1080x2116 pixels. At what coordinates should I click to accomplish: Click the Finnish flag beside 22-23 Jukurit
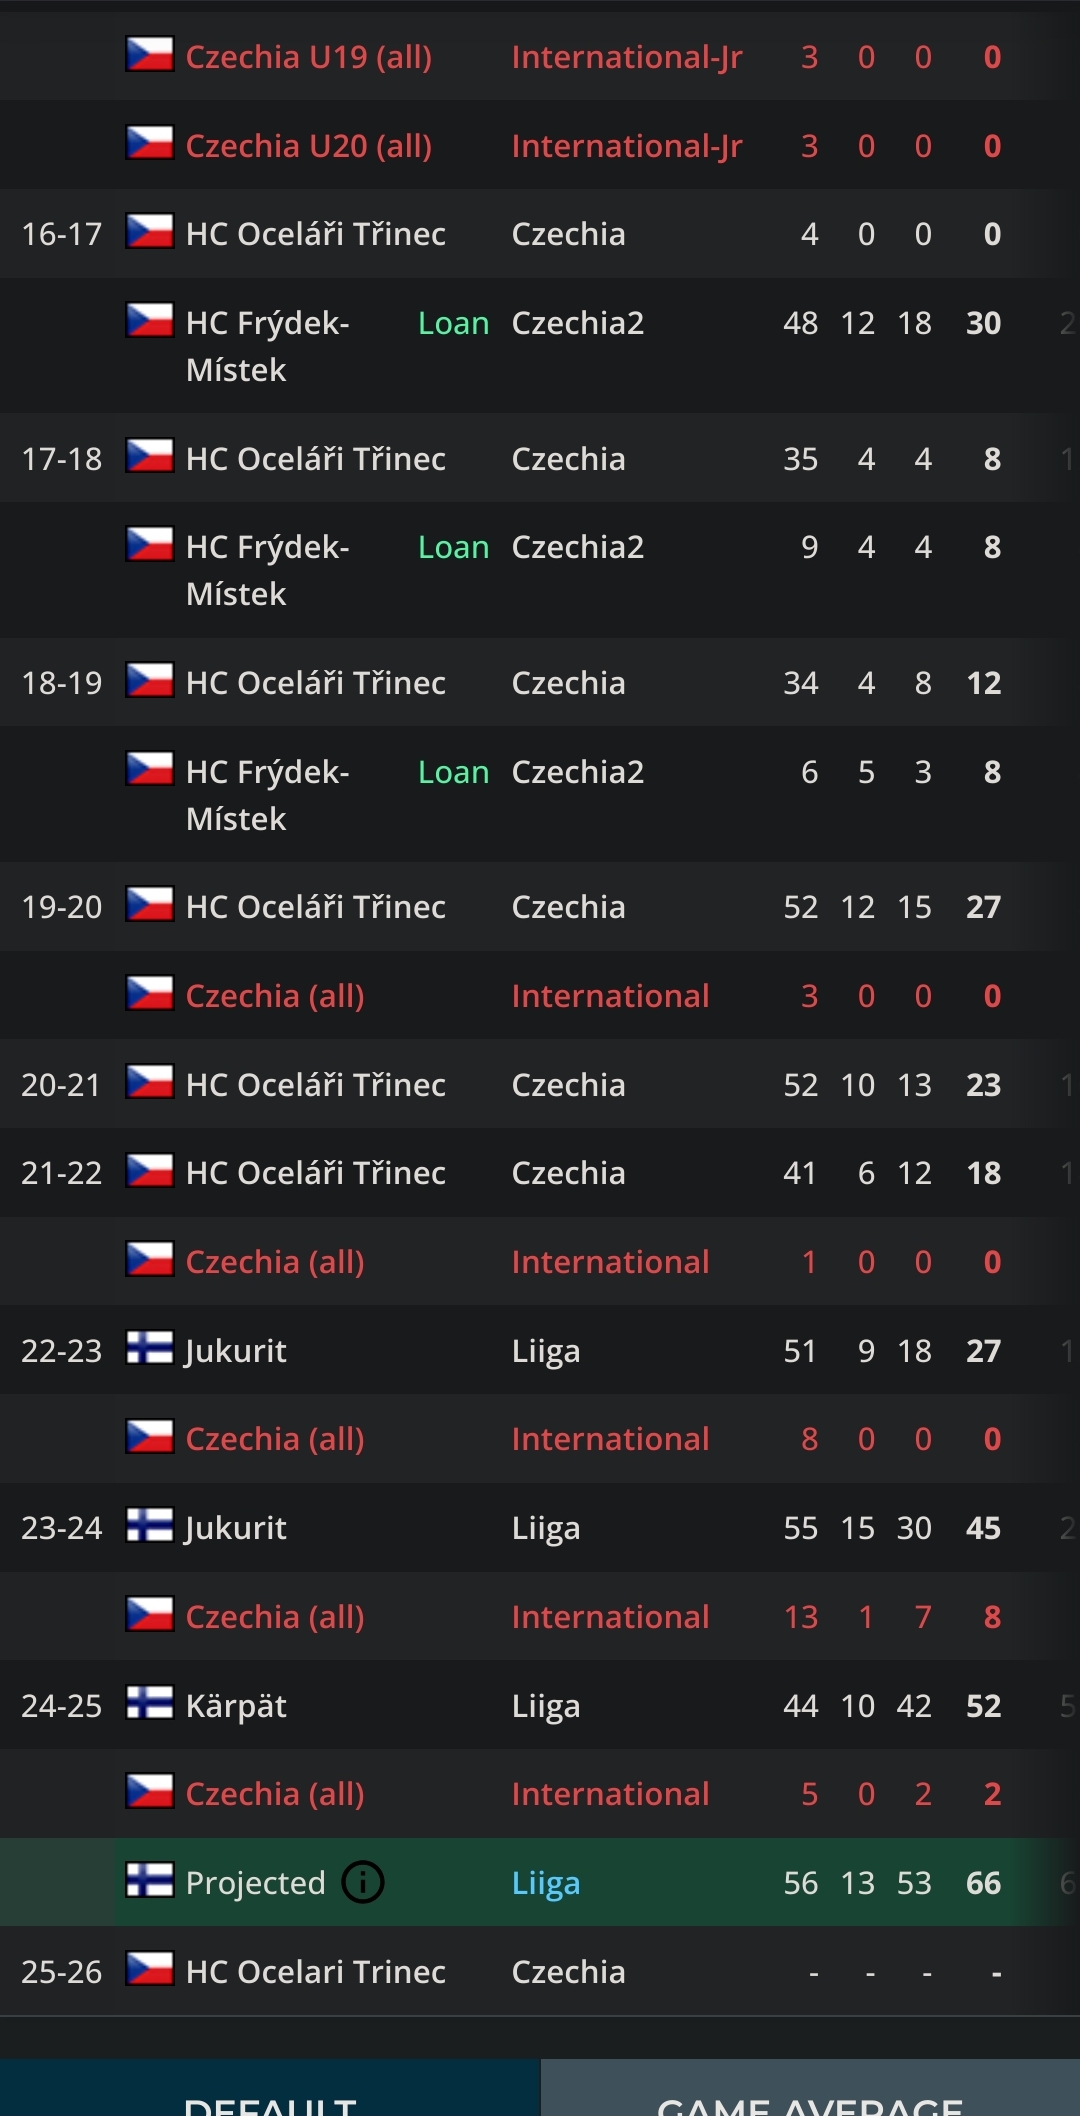pos(150,1348)
